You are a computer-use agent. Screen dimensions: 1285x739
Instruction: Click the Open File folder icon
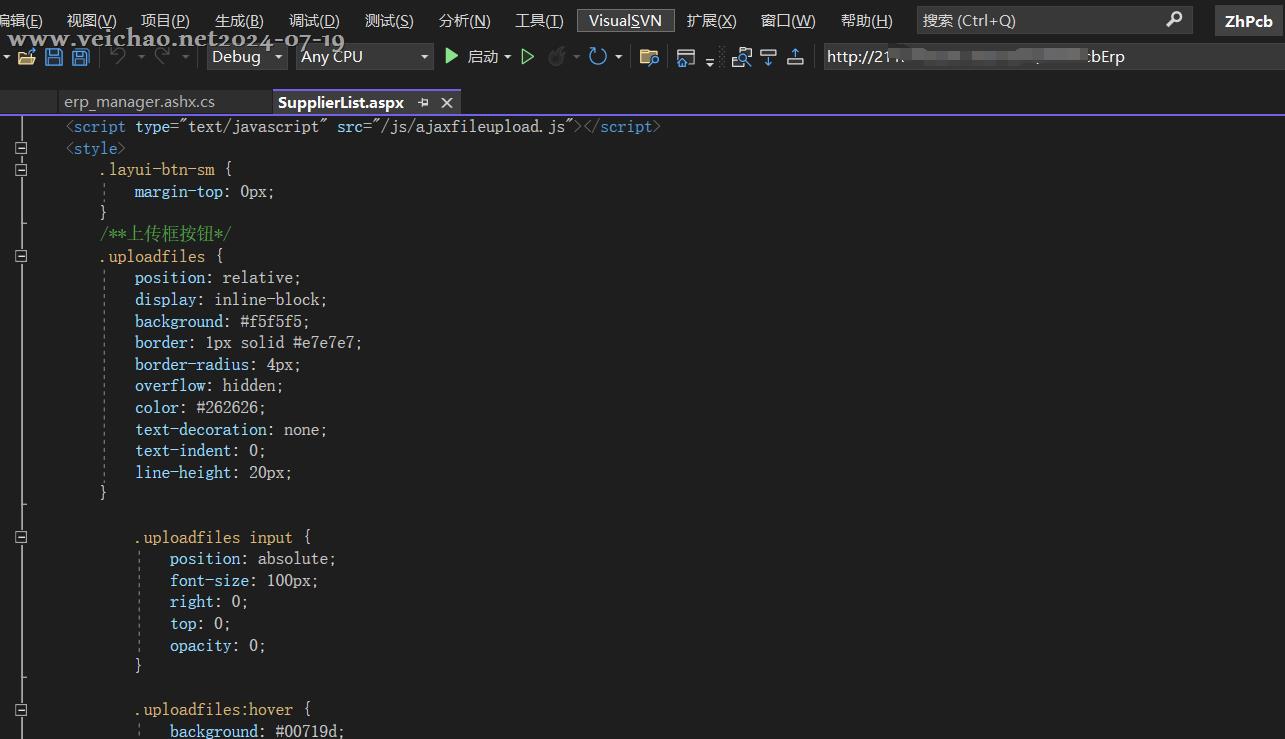pyautogui.click(x=27, y=57)
